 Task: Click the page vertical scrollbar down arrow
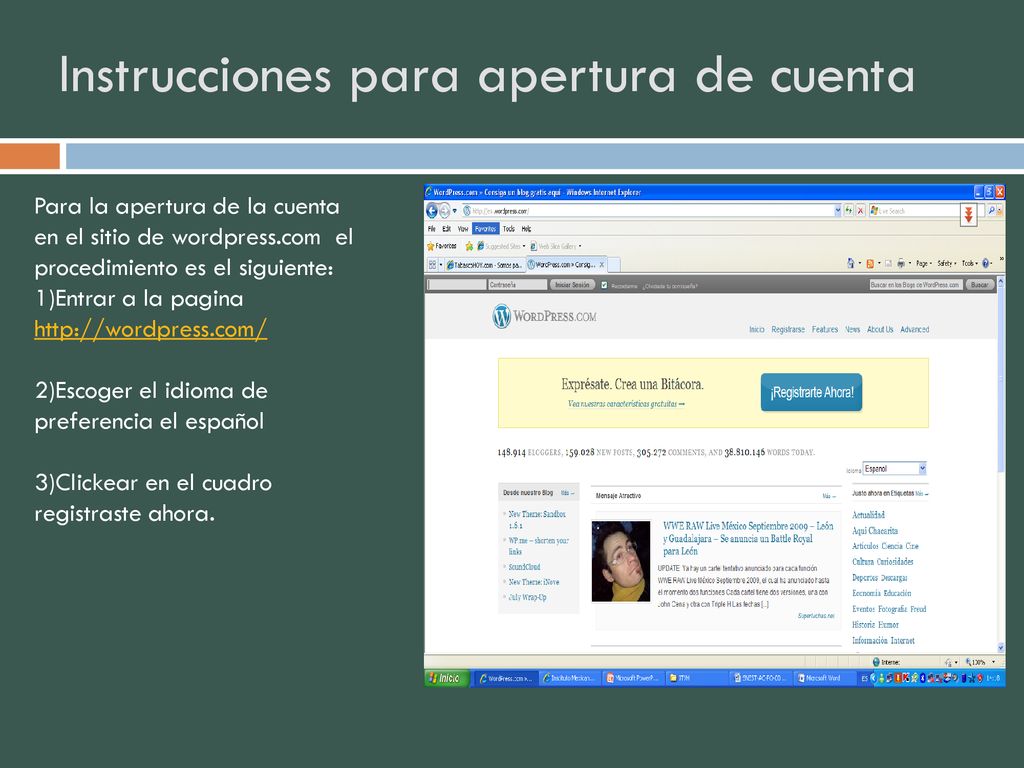1000,648
